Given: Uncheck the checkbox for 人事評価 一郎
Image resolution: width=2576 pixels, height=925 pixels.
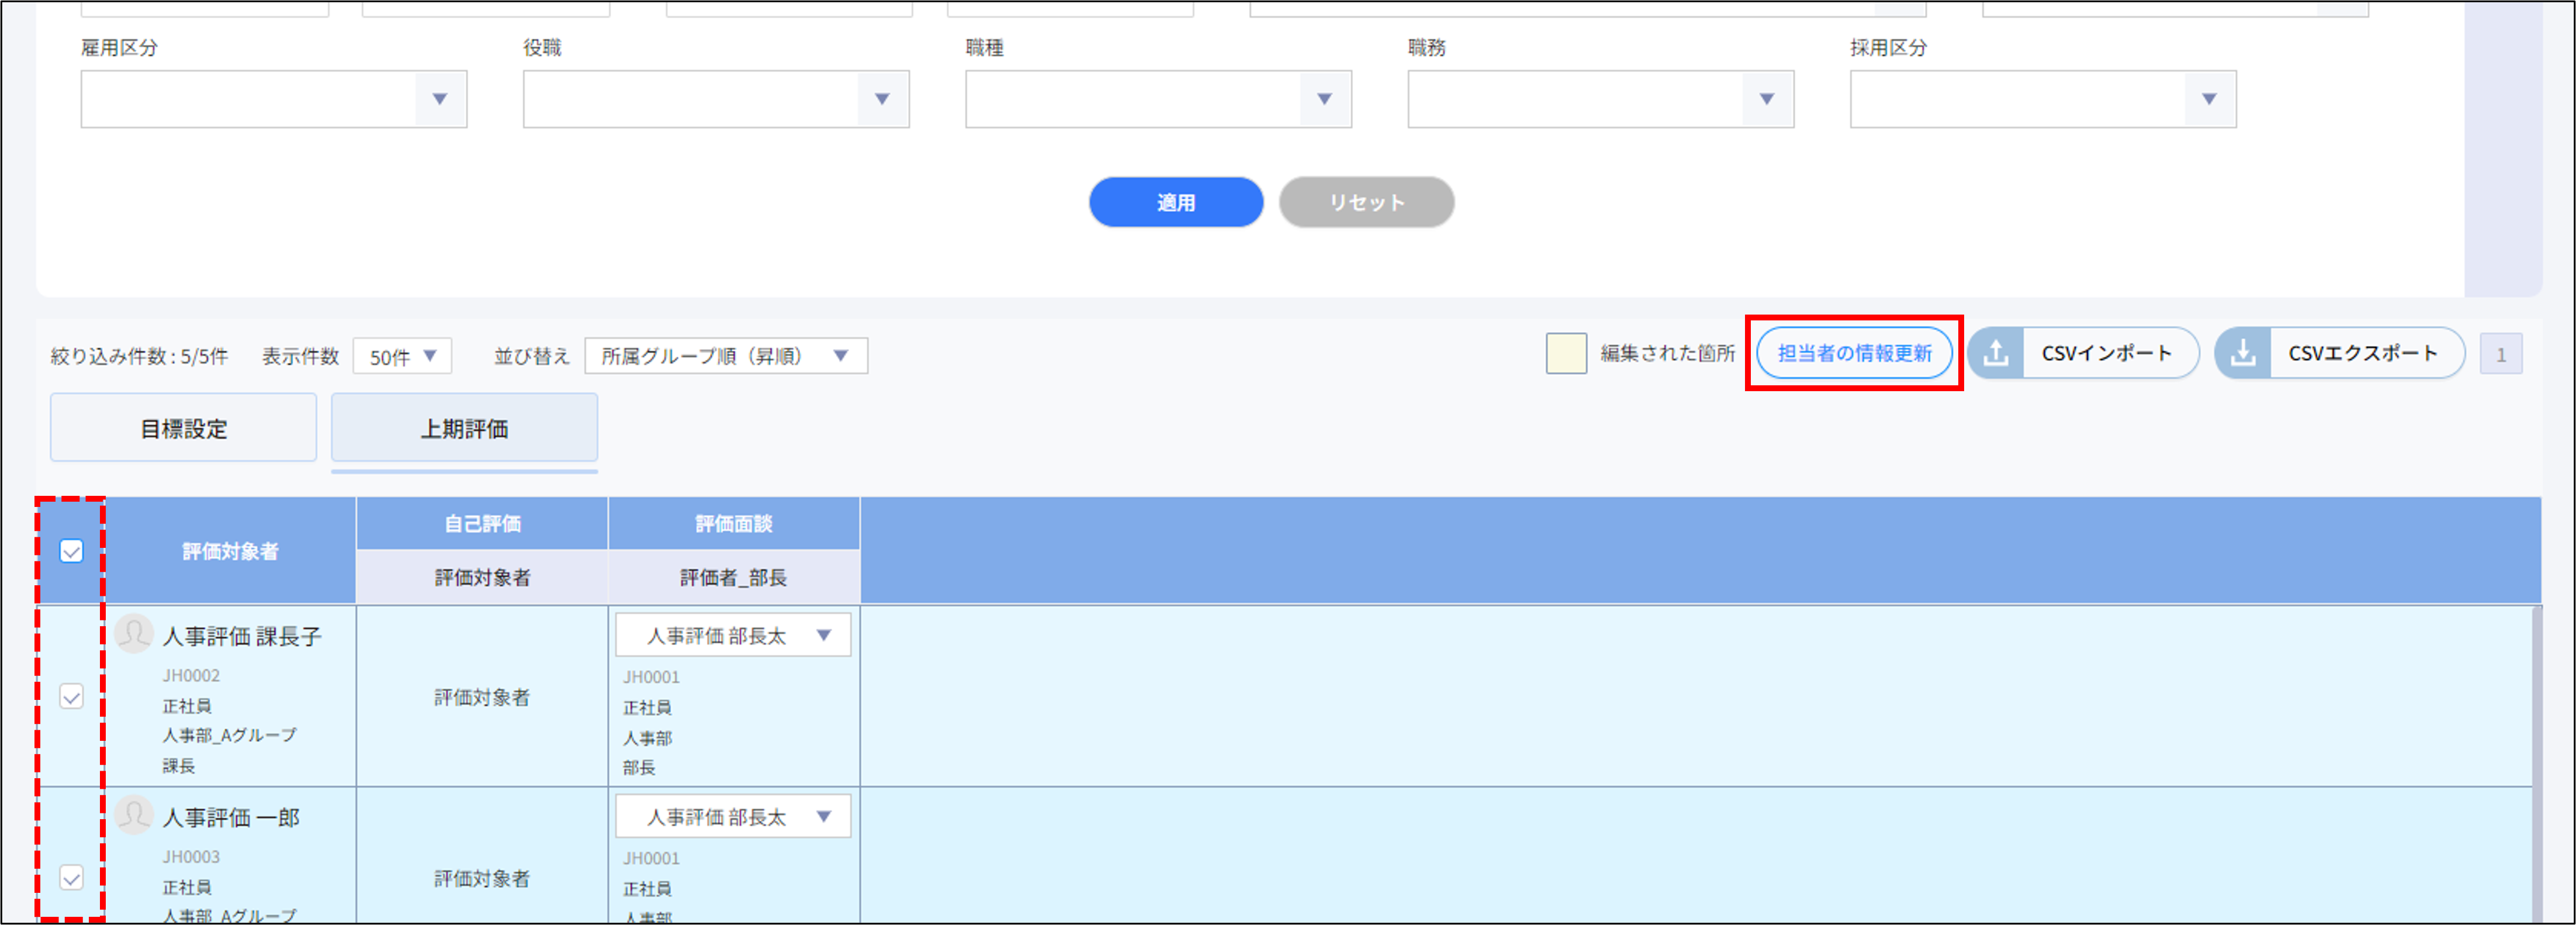Looking at the screenshot, I should 70,881.
